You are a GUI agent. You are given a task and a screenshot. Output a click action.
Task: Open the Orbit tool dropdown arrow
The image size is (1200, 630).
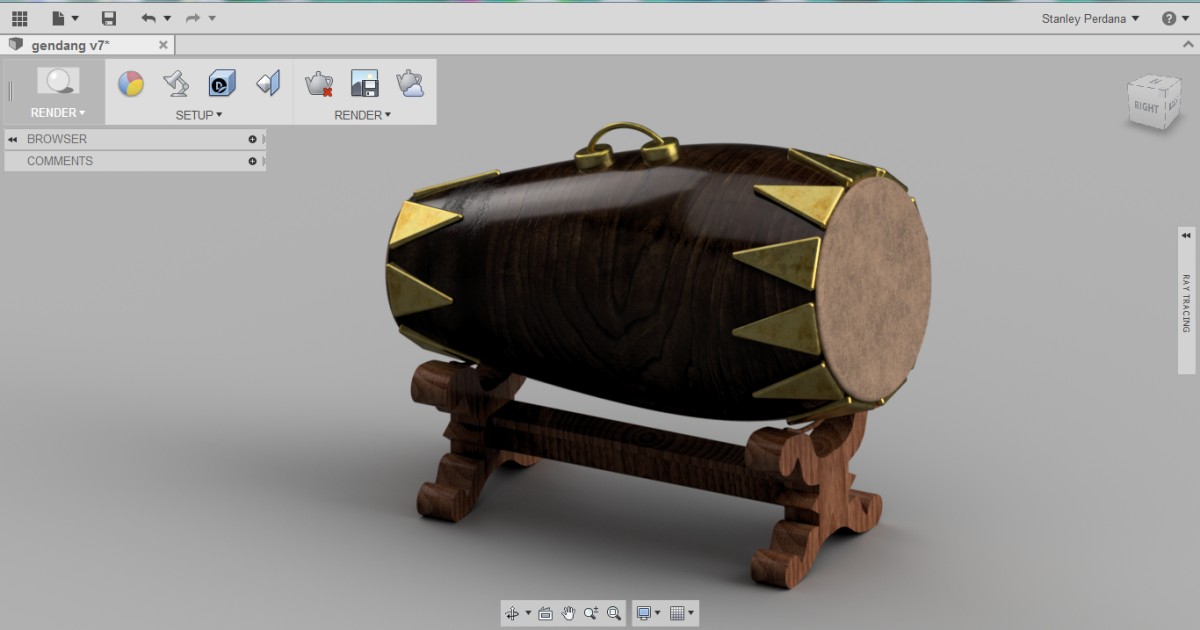click(x=528, y=613)
